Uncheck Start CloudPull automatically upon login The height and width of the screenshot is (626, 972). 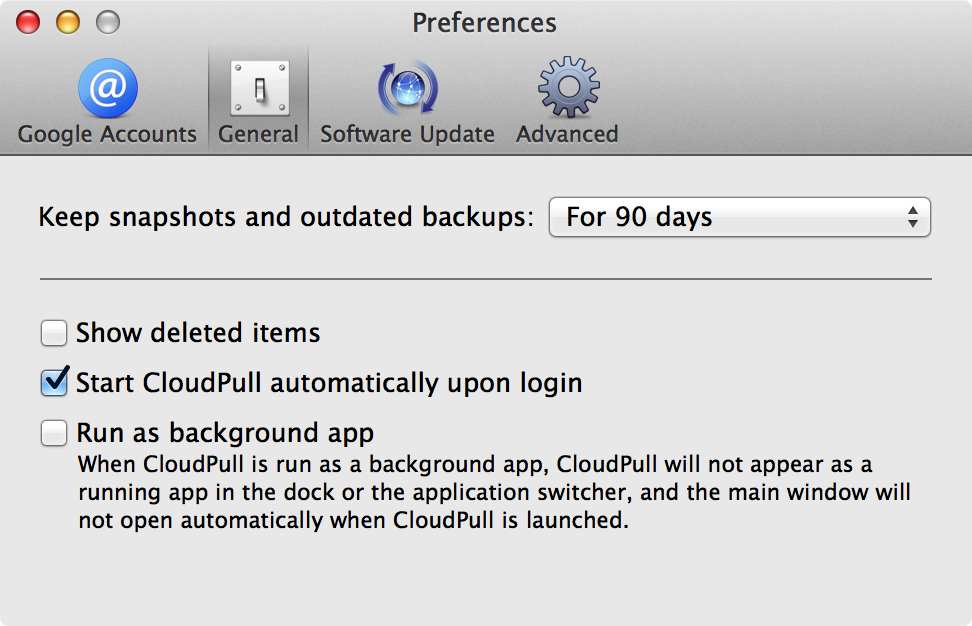click(x=54, y=382)
